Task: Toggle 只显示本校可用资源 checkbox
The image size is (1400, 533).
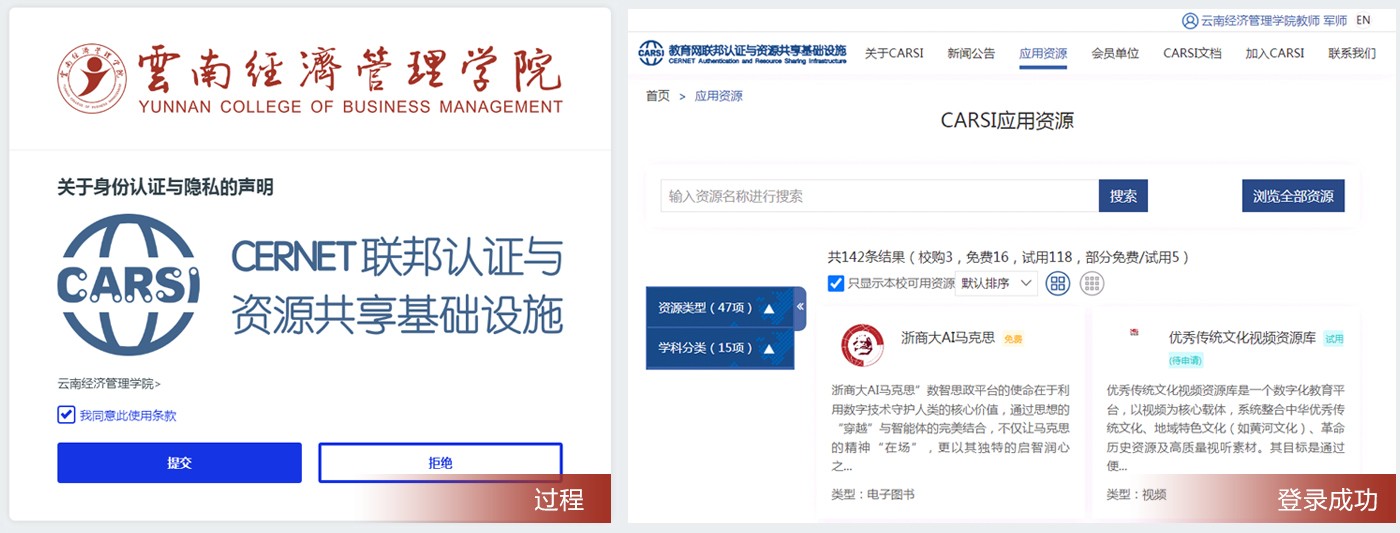Action: click(837, 283)
